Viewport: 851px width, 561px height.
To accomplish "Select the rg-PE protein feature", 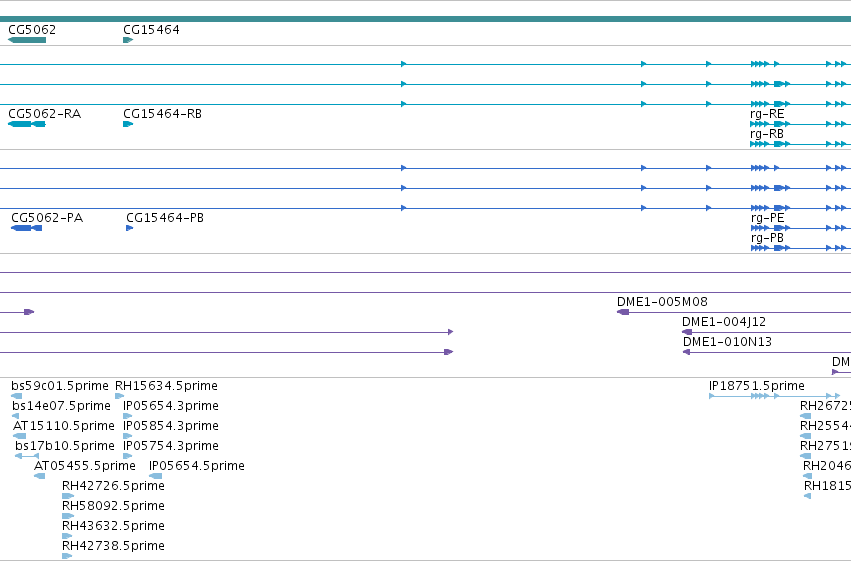I will (801, 228).
